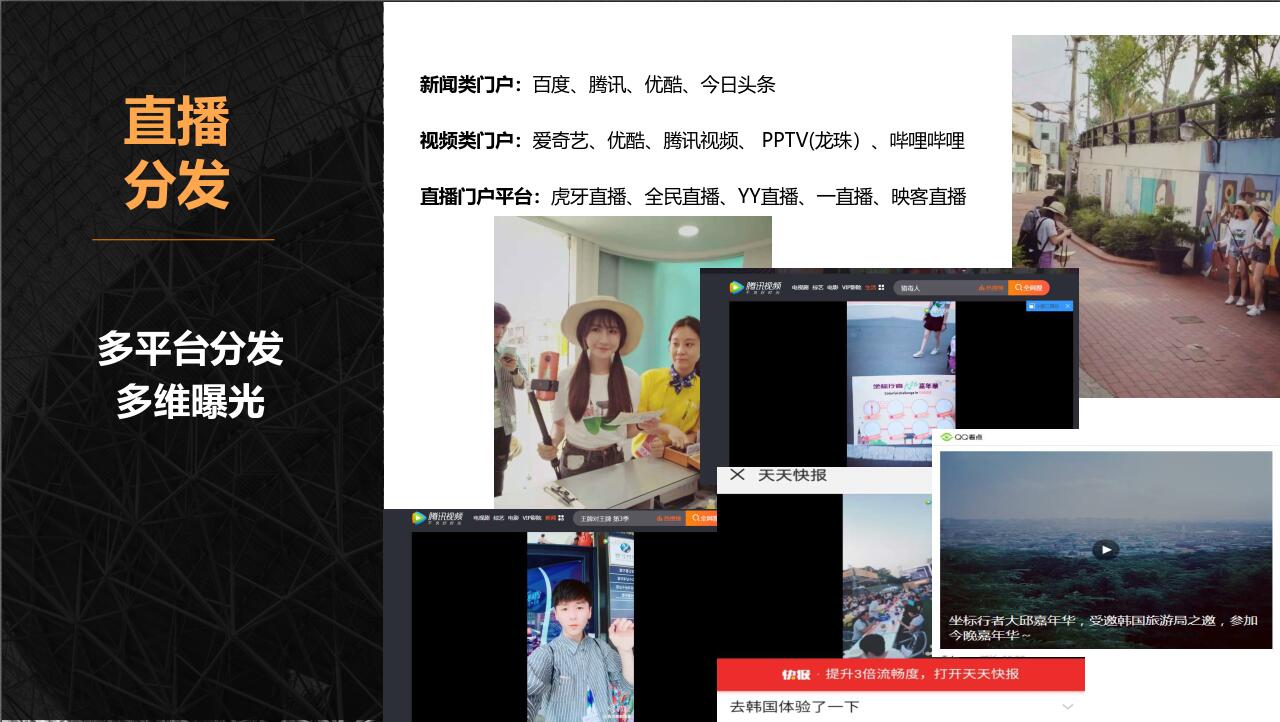The width and height of the screenshot is (1280, 722).
Task: Click the 多平台分发 subtitle text
Action: pos(190,349)
